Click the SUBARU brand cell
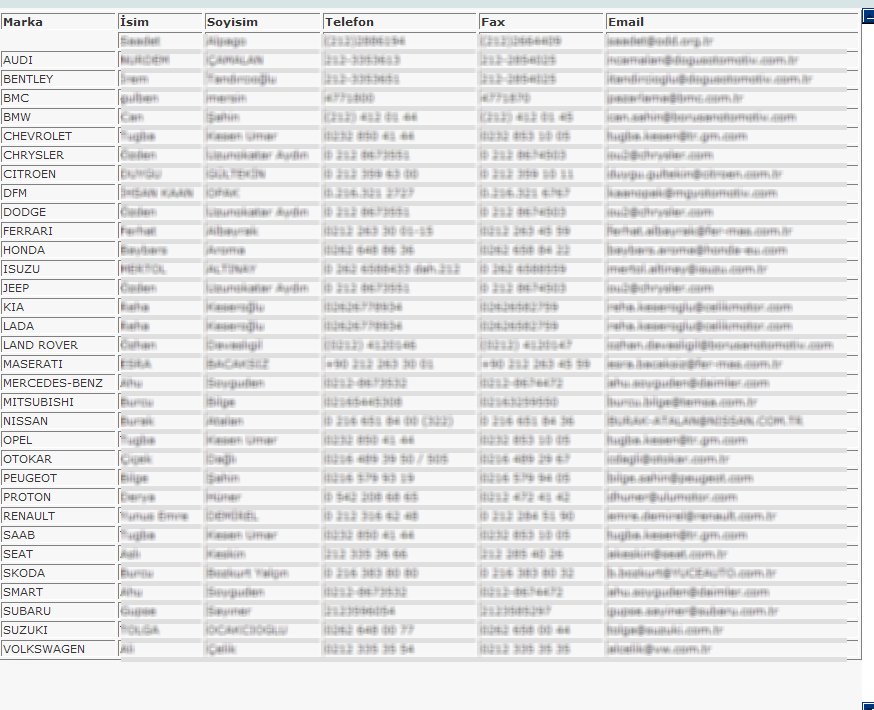This screenshot has width=874, height=710. click(58, 611)
